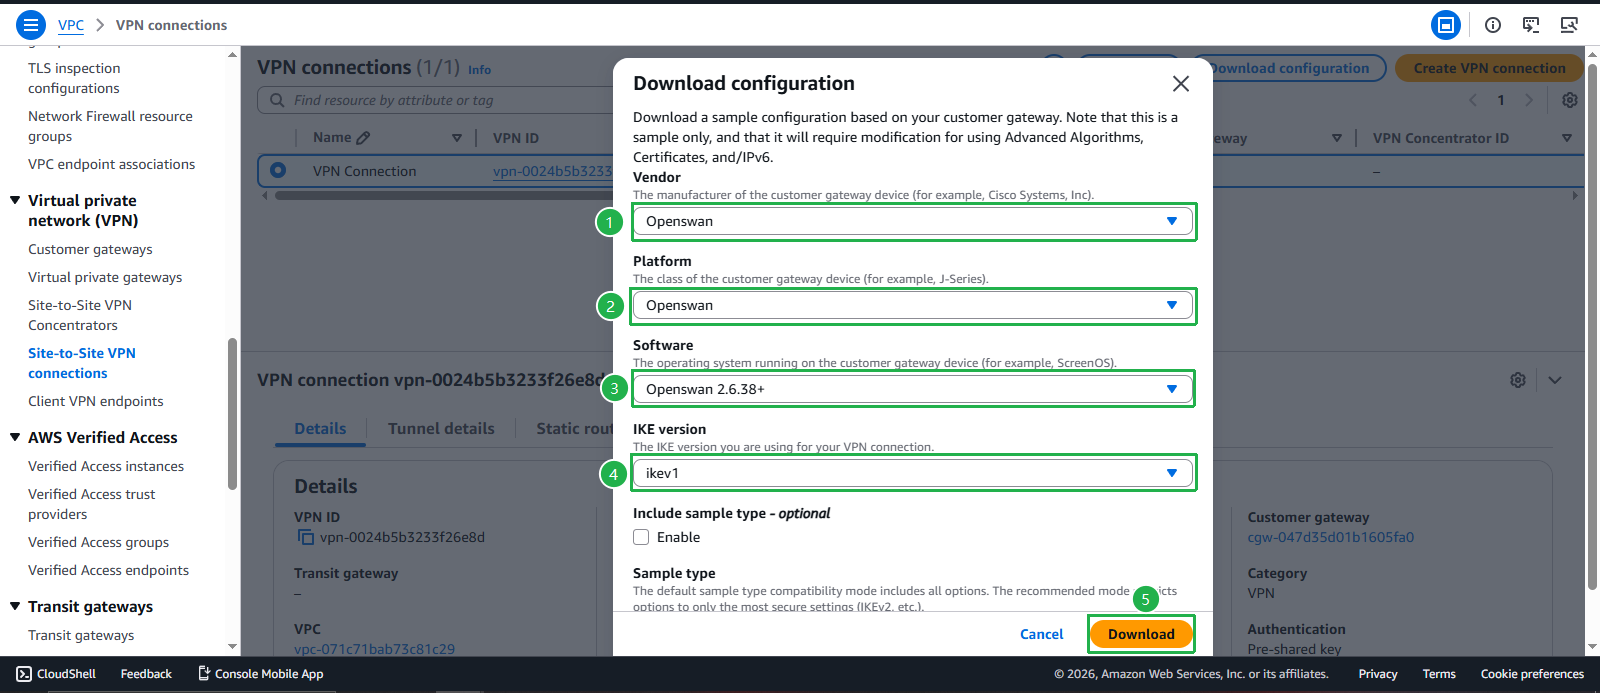Switch to the Details tab
1600x693 pixels.
click(320, 428)
